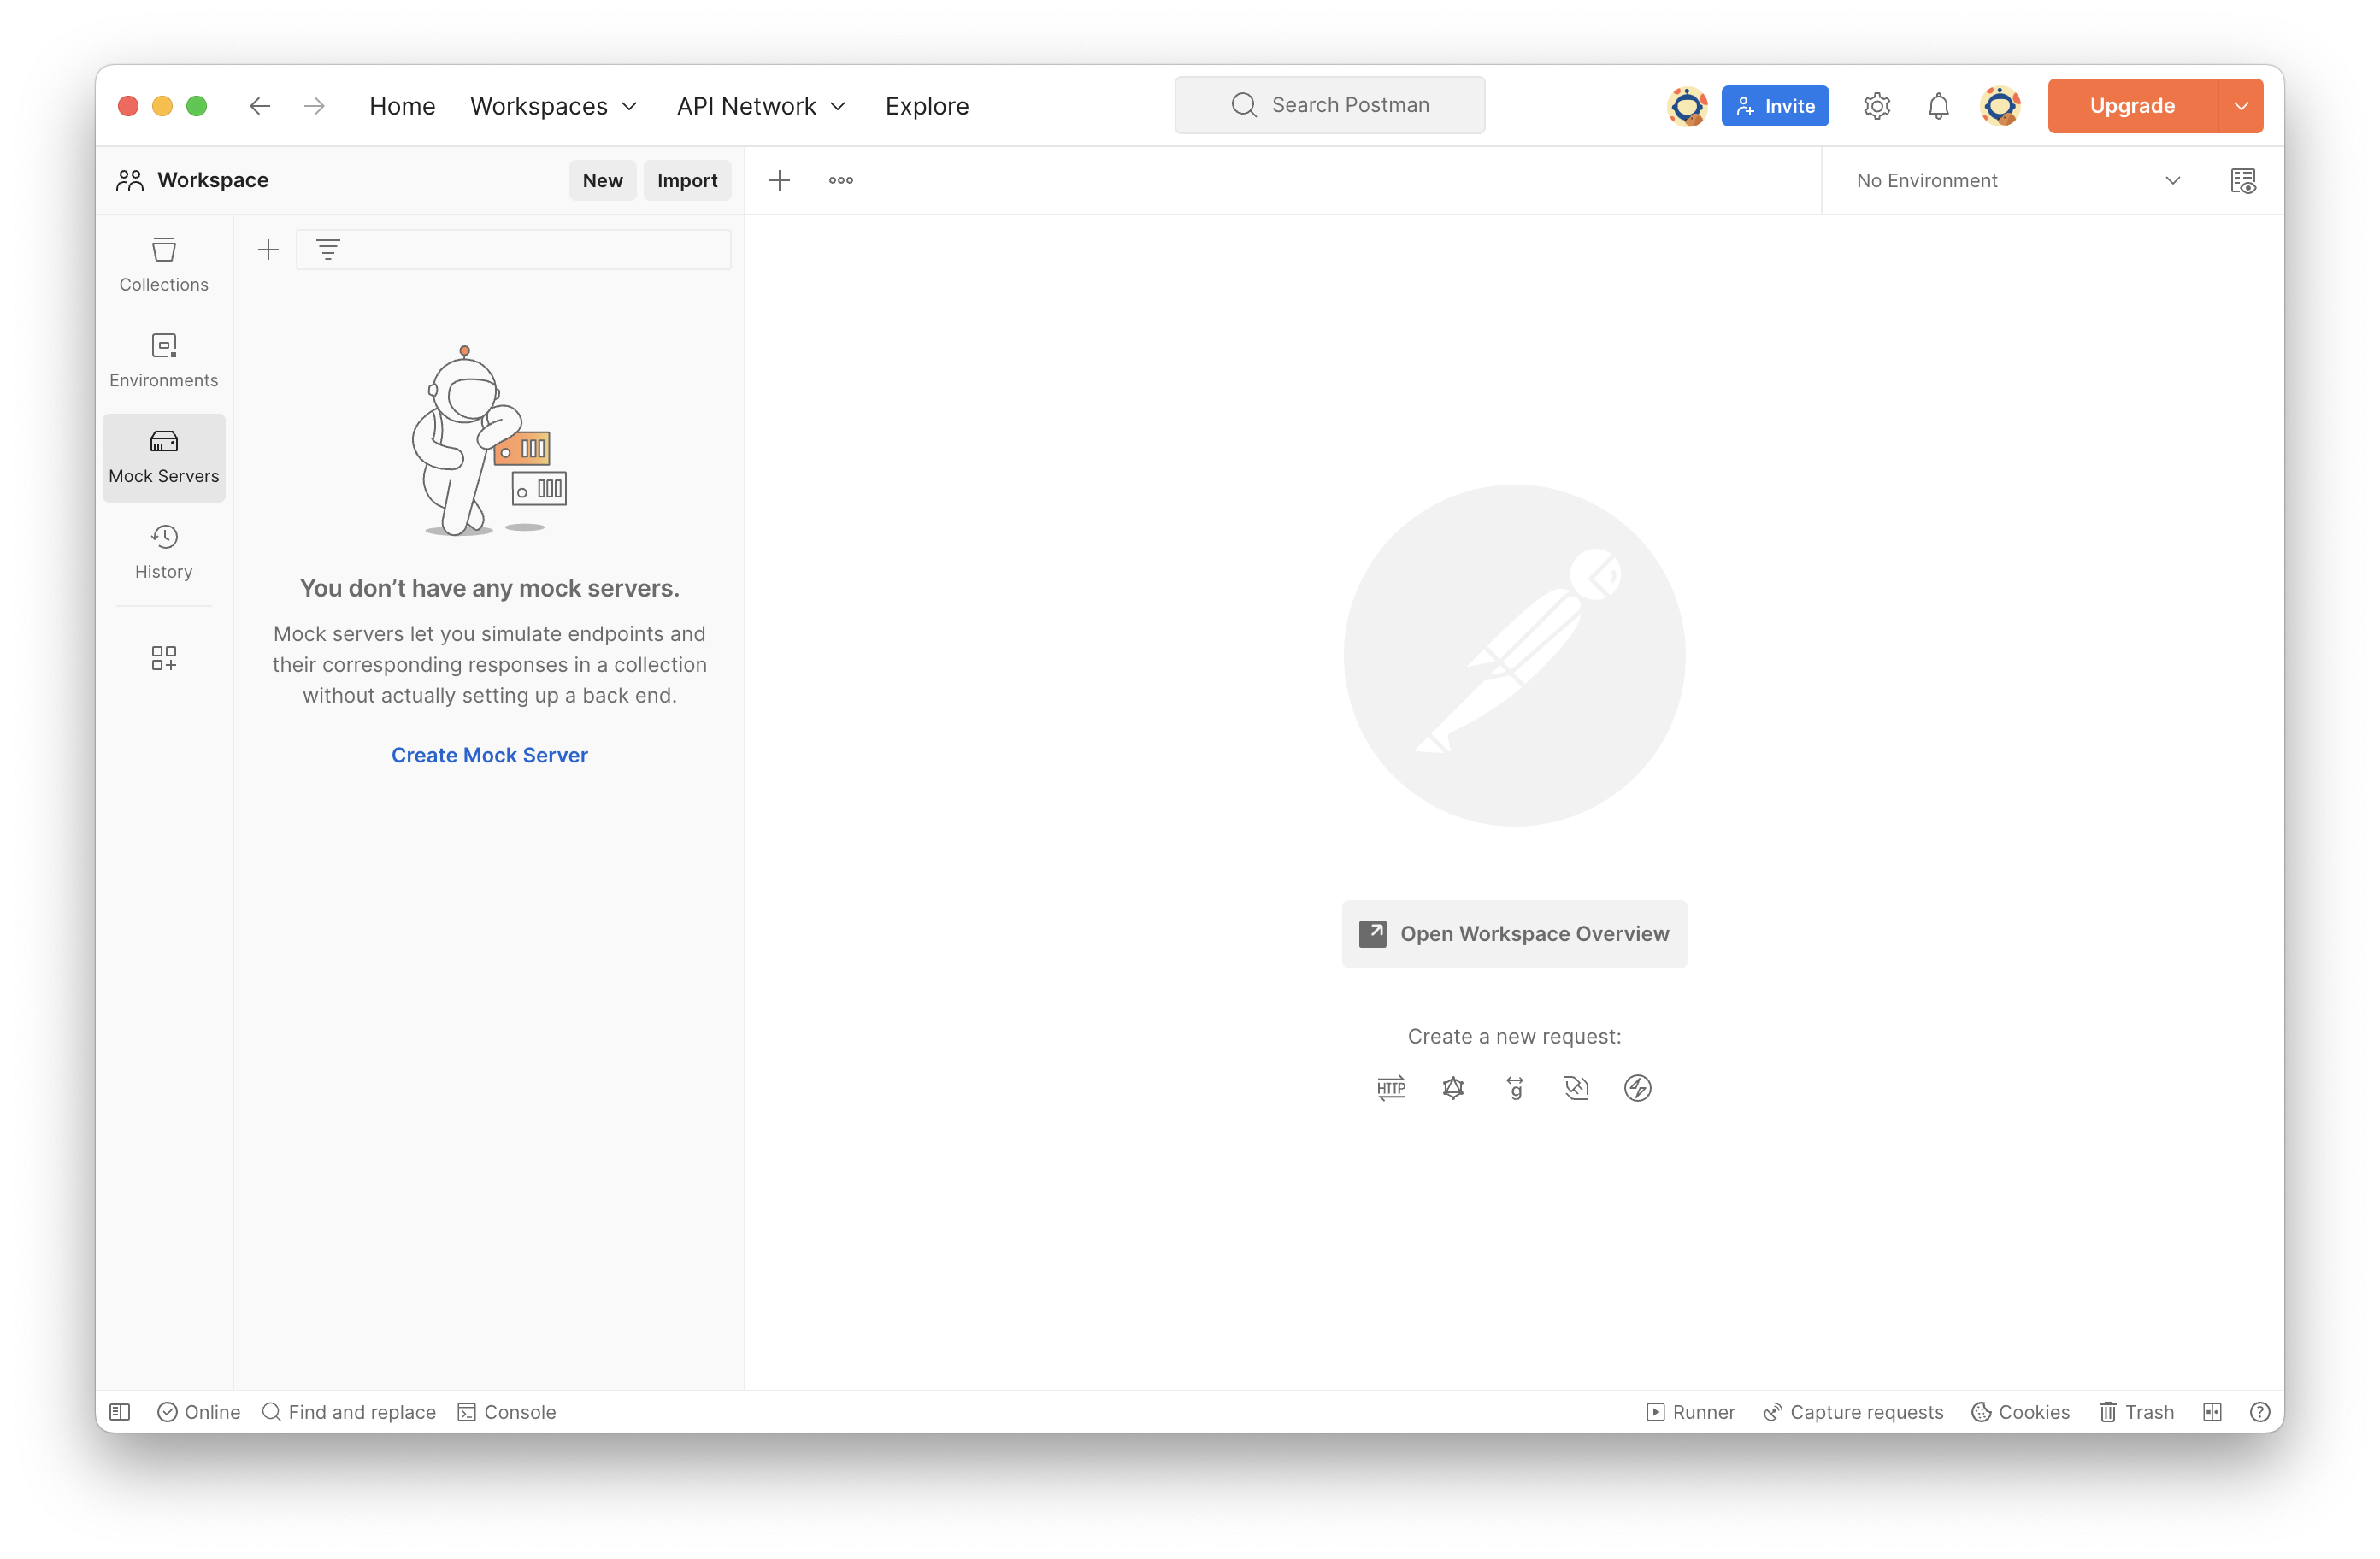Create a new HTTP request
This screenshot has width=2380, height=1559.
pyautogui.click(x=1391, y=1087)
